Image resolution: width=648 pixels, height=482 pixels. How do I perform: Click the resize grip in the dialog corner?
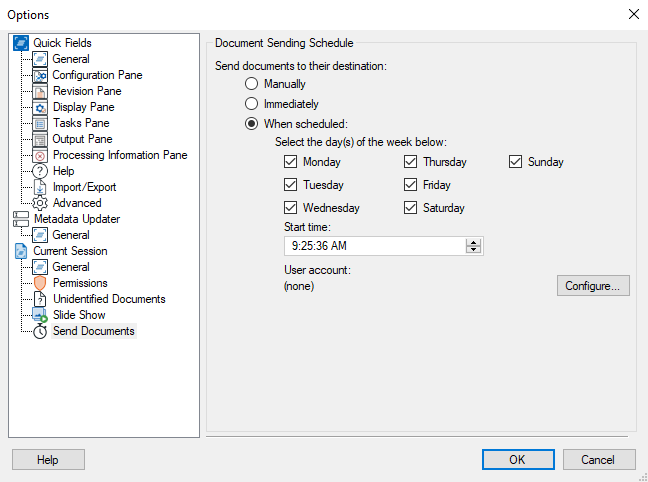[x=643, y=477]
